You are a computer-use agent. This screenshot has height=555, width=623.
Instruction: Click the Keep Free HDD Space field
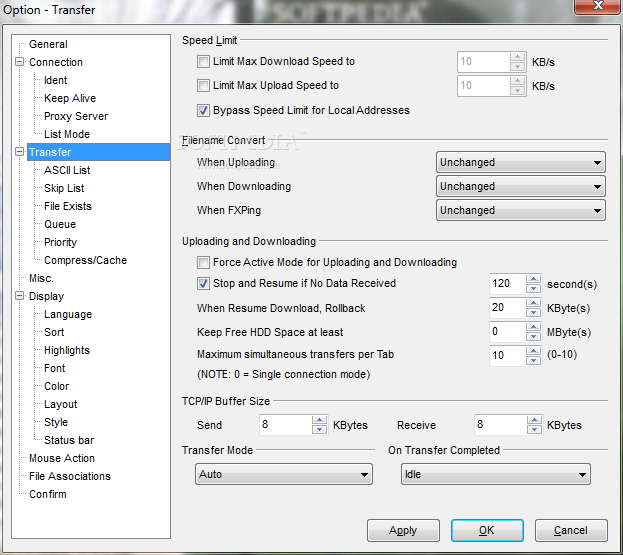(508, 332)
